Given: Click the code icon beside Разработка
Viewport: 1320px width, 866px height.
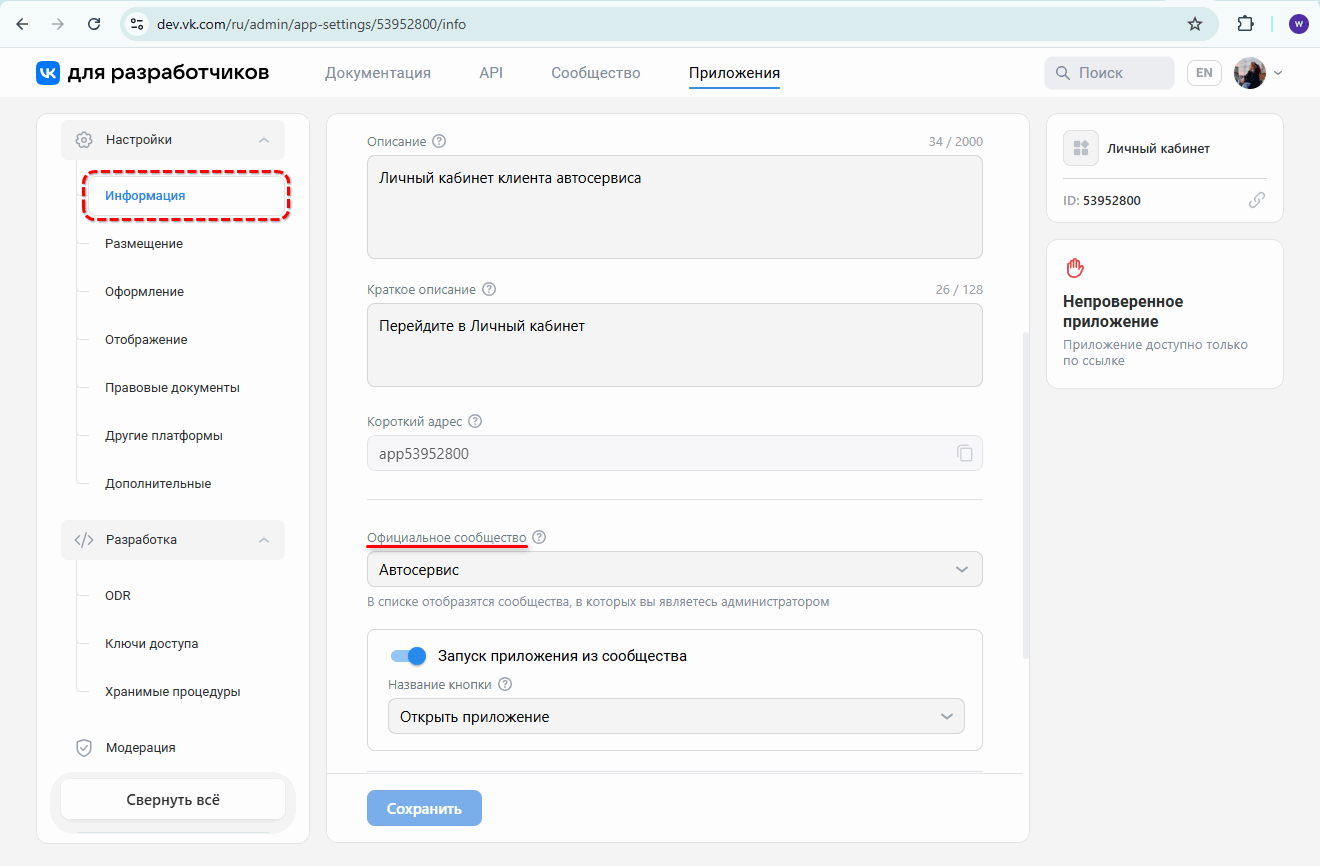Looking at the screenshot, I should click(x=86, y=539).
